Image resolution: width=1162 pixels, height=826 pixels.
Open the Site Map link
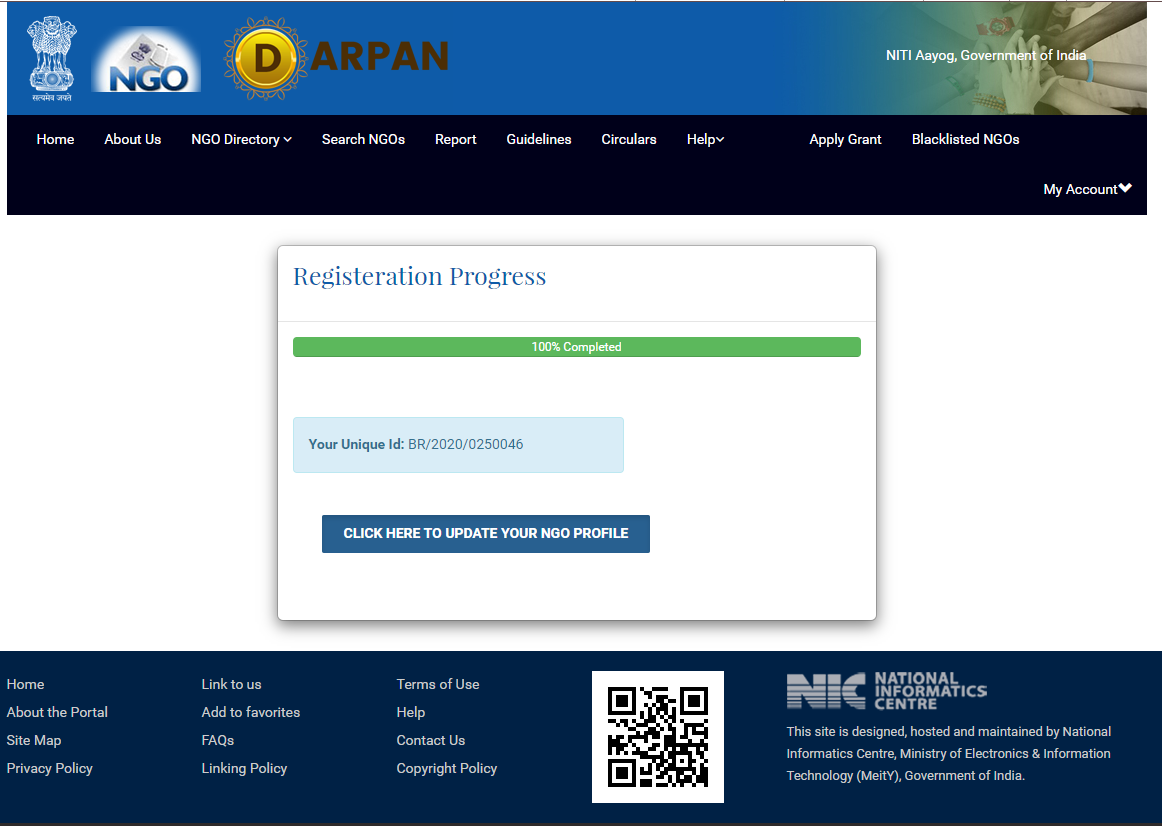(x=34, y=740)
